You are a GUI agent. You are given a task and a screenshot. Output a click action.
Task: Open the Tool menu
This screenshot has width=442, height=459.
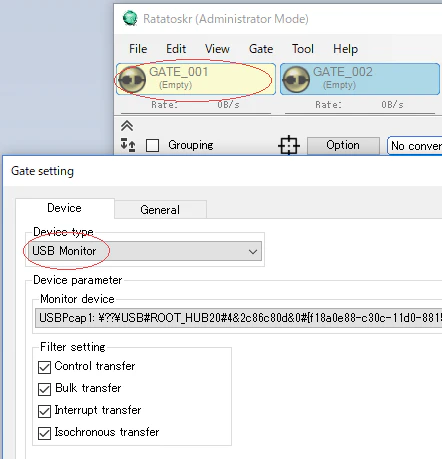(x=303, y=49)
